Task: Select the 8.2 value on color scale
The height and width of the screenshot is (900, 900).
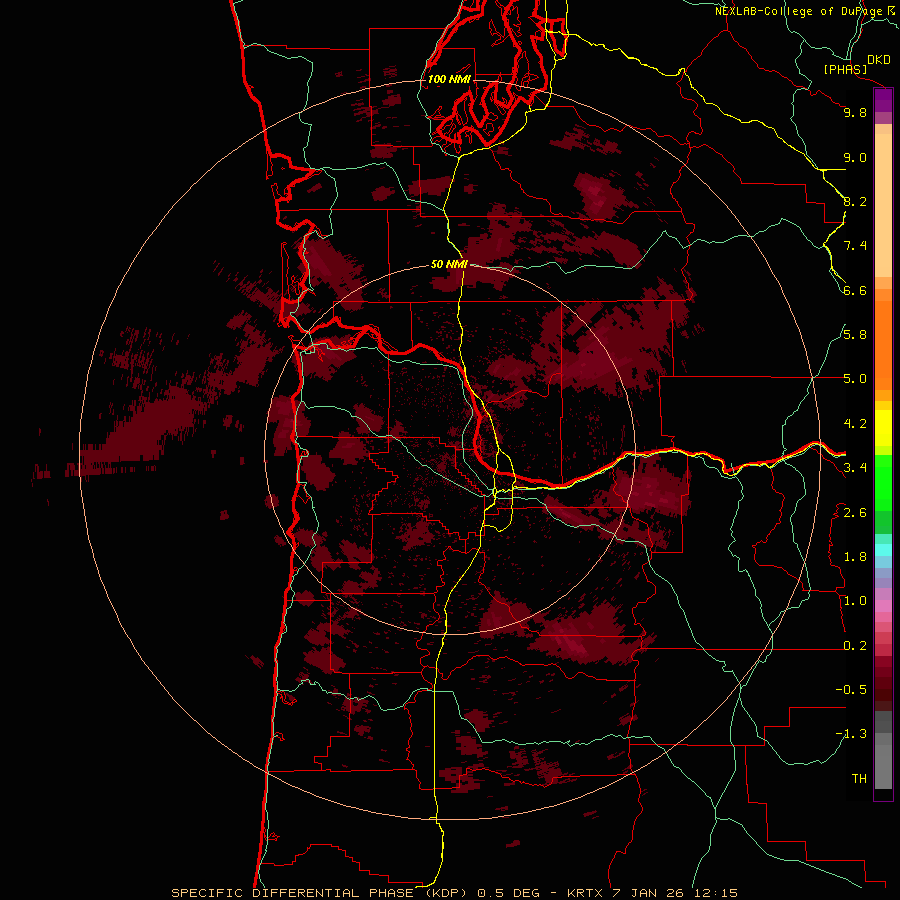Action: (855, 201)
